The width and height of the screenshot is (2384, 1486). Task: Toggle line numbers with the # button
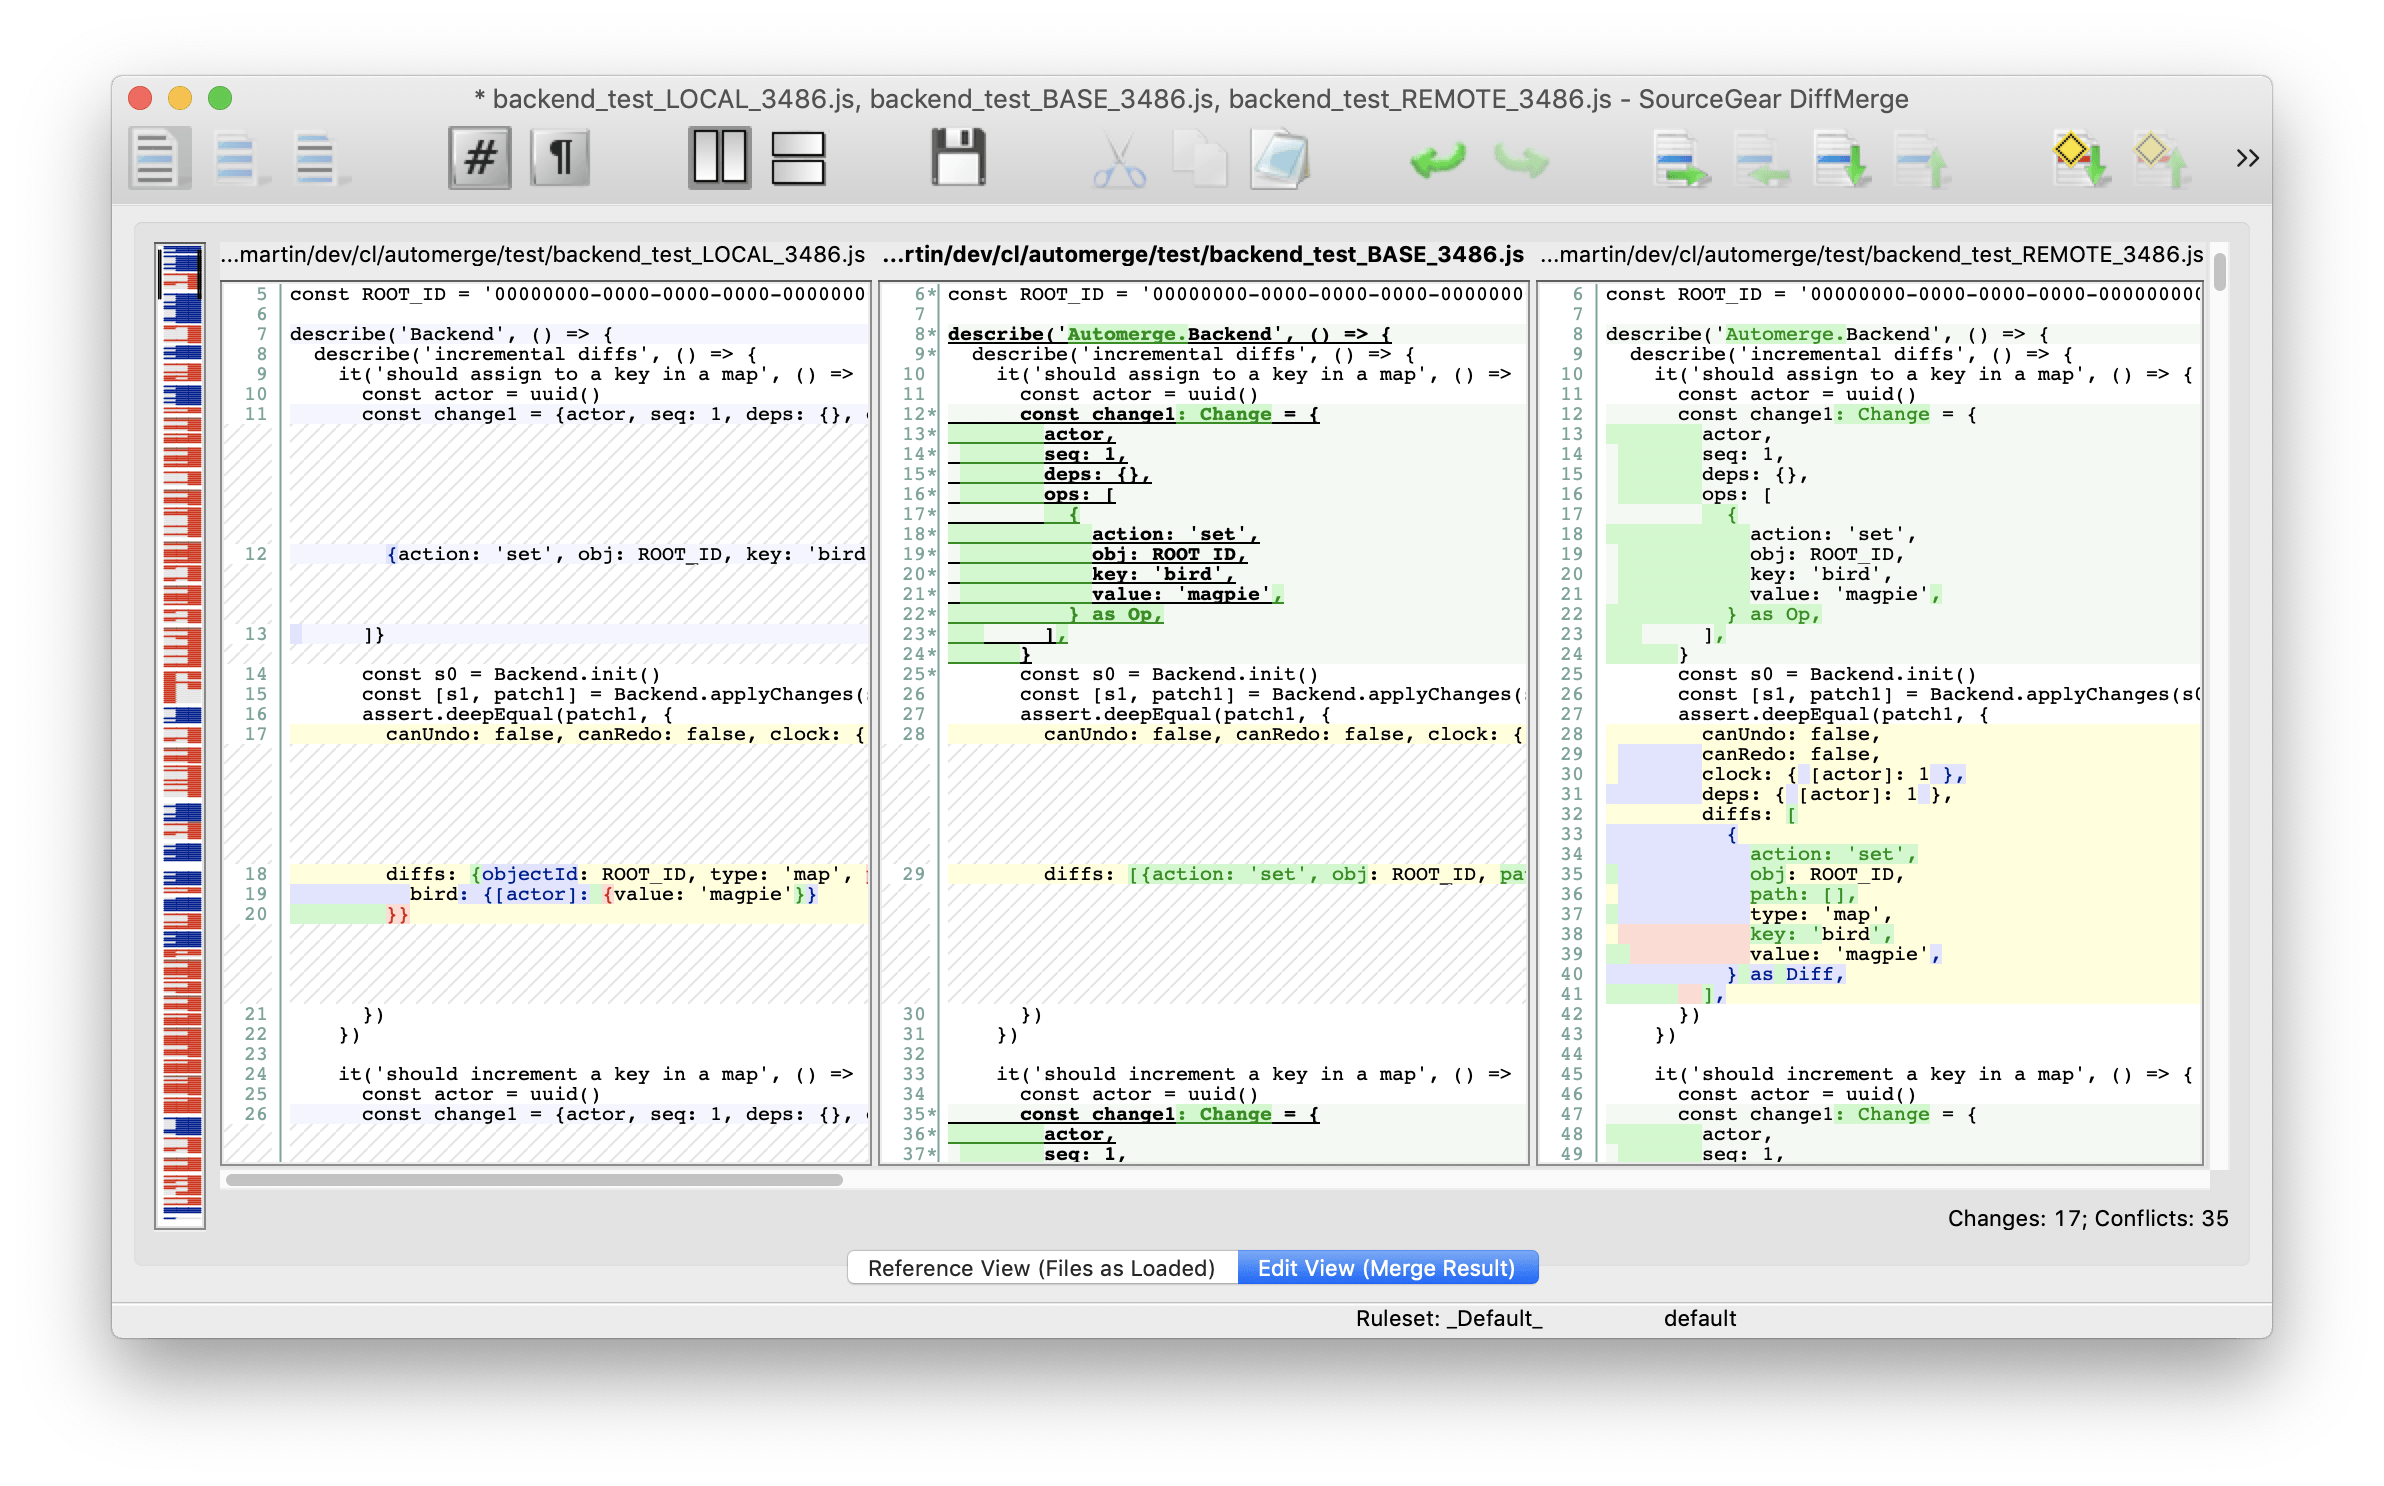[x=480, y=158]
